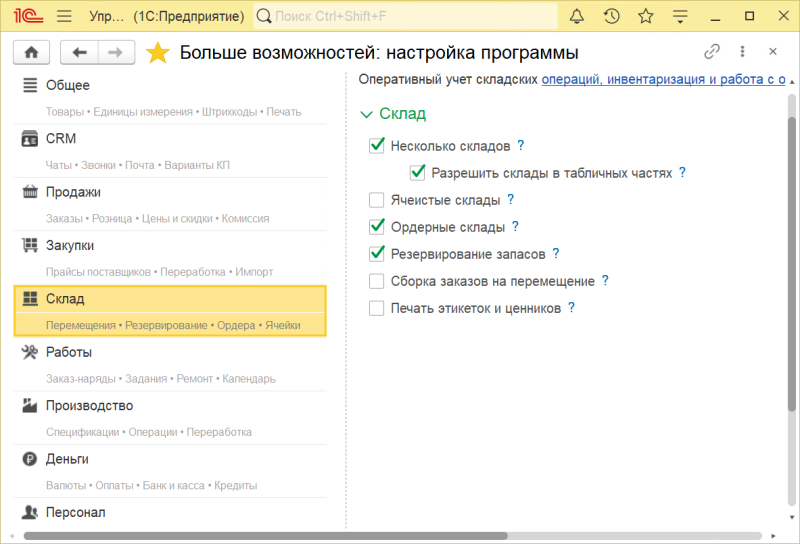Toggle the yellow favorite star for this page

point(158,53)
